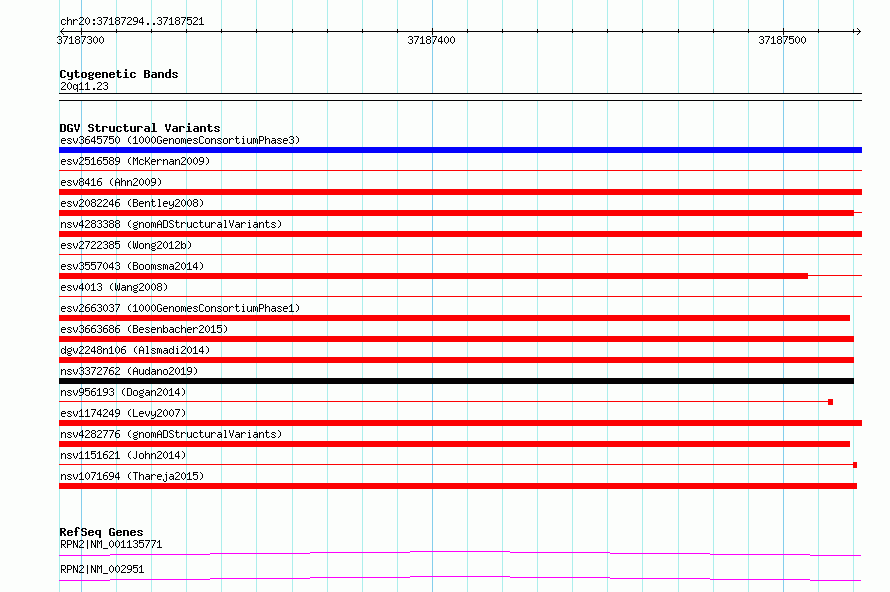Select the 20q11.23 band label

[x=84, y=86]
